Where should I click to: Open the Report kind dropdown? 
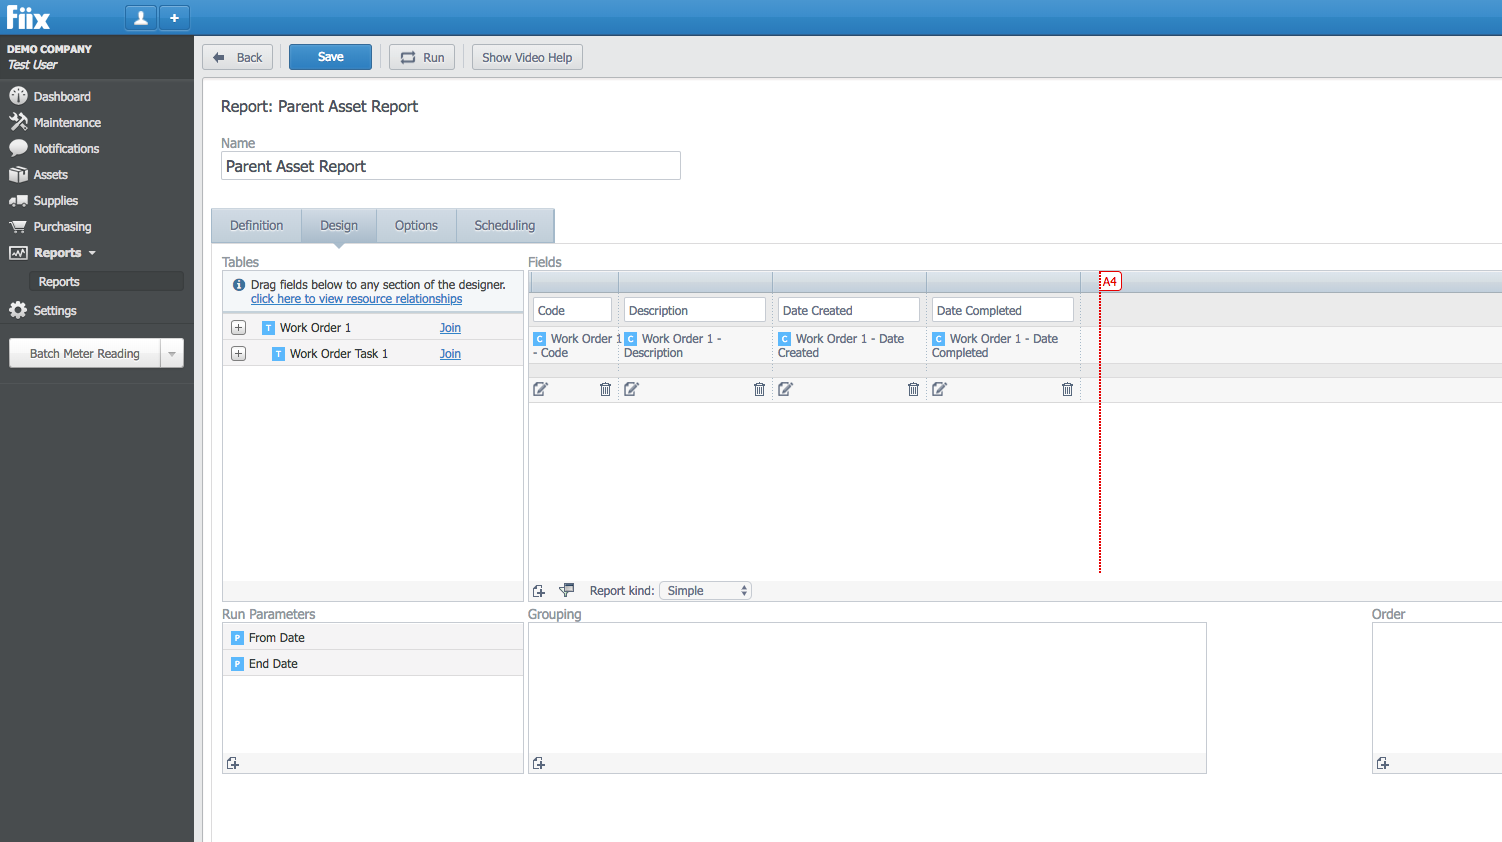(705, 591)
